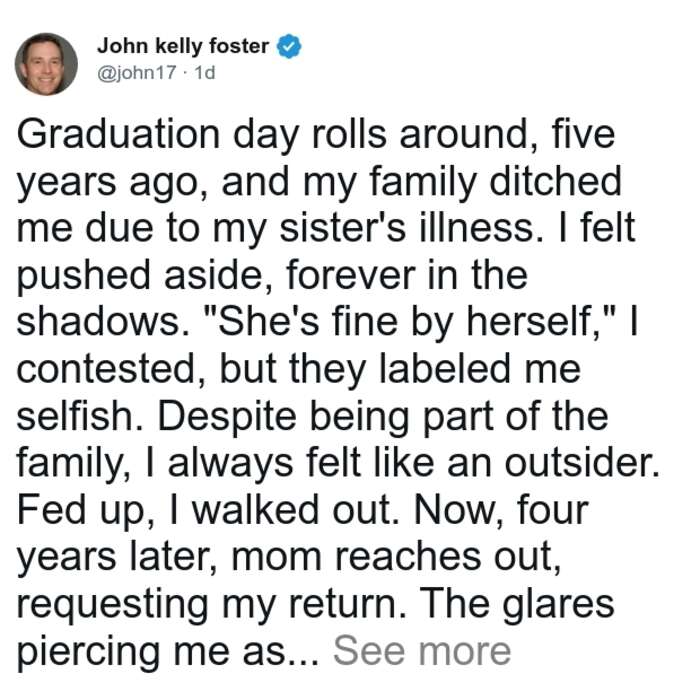Image resolution: width=700 pixels, height=700 pixels.
Task: Click the word Graduation in the post
Action: point(118,135)
